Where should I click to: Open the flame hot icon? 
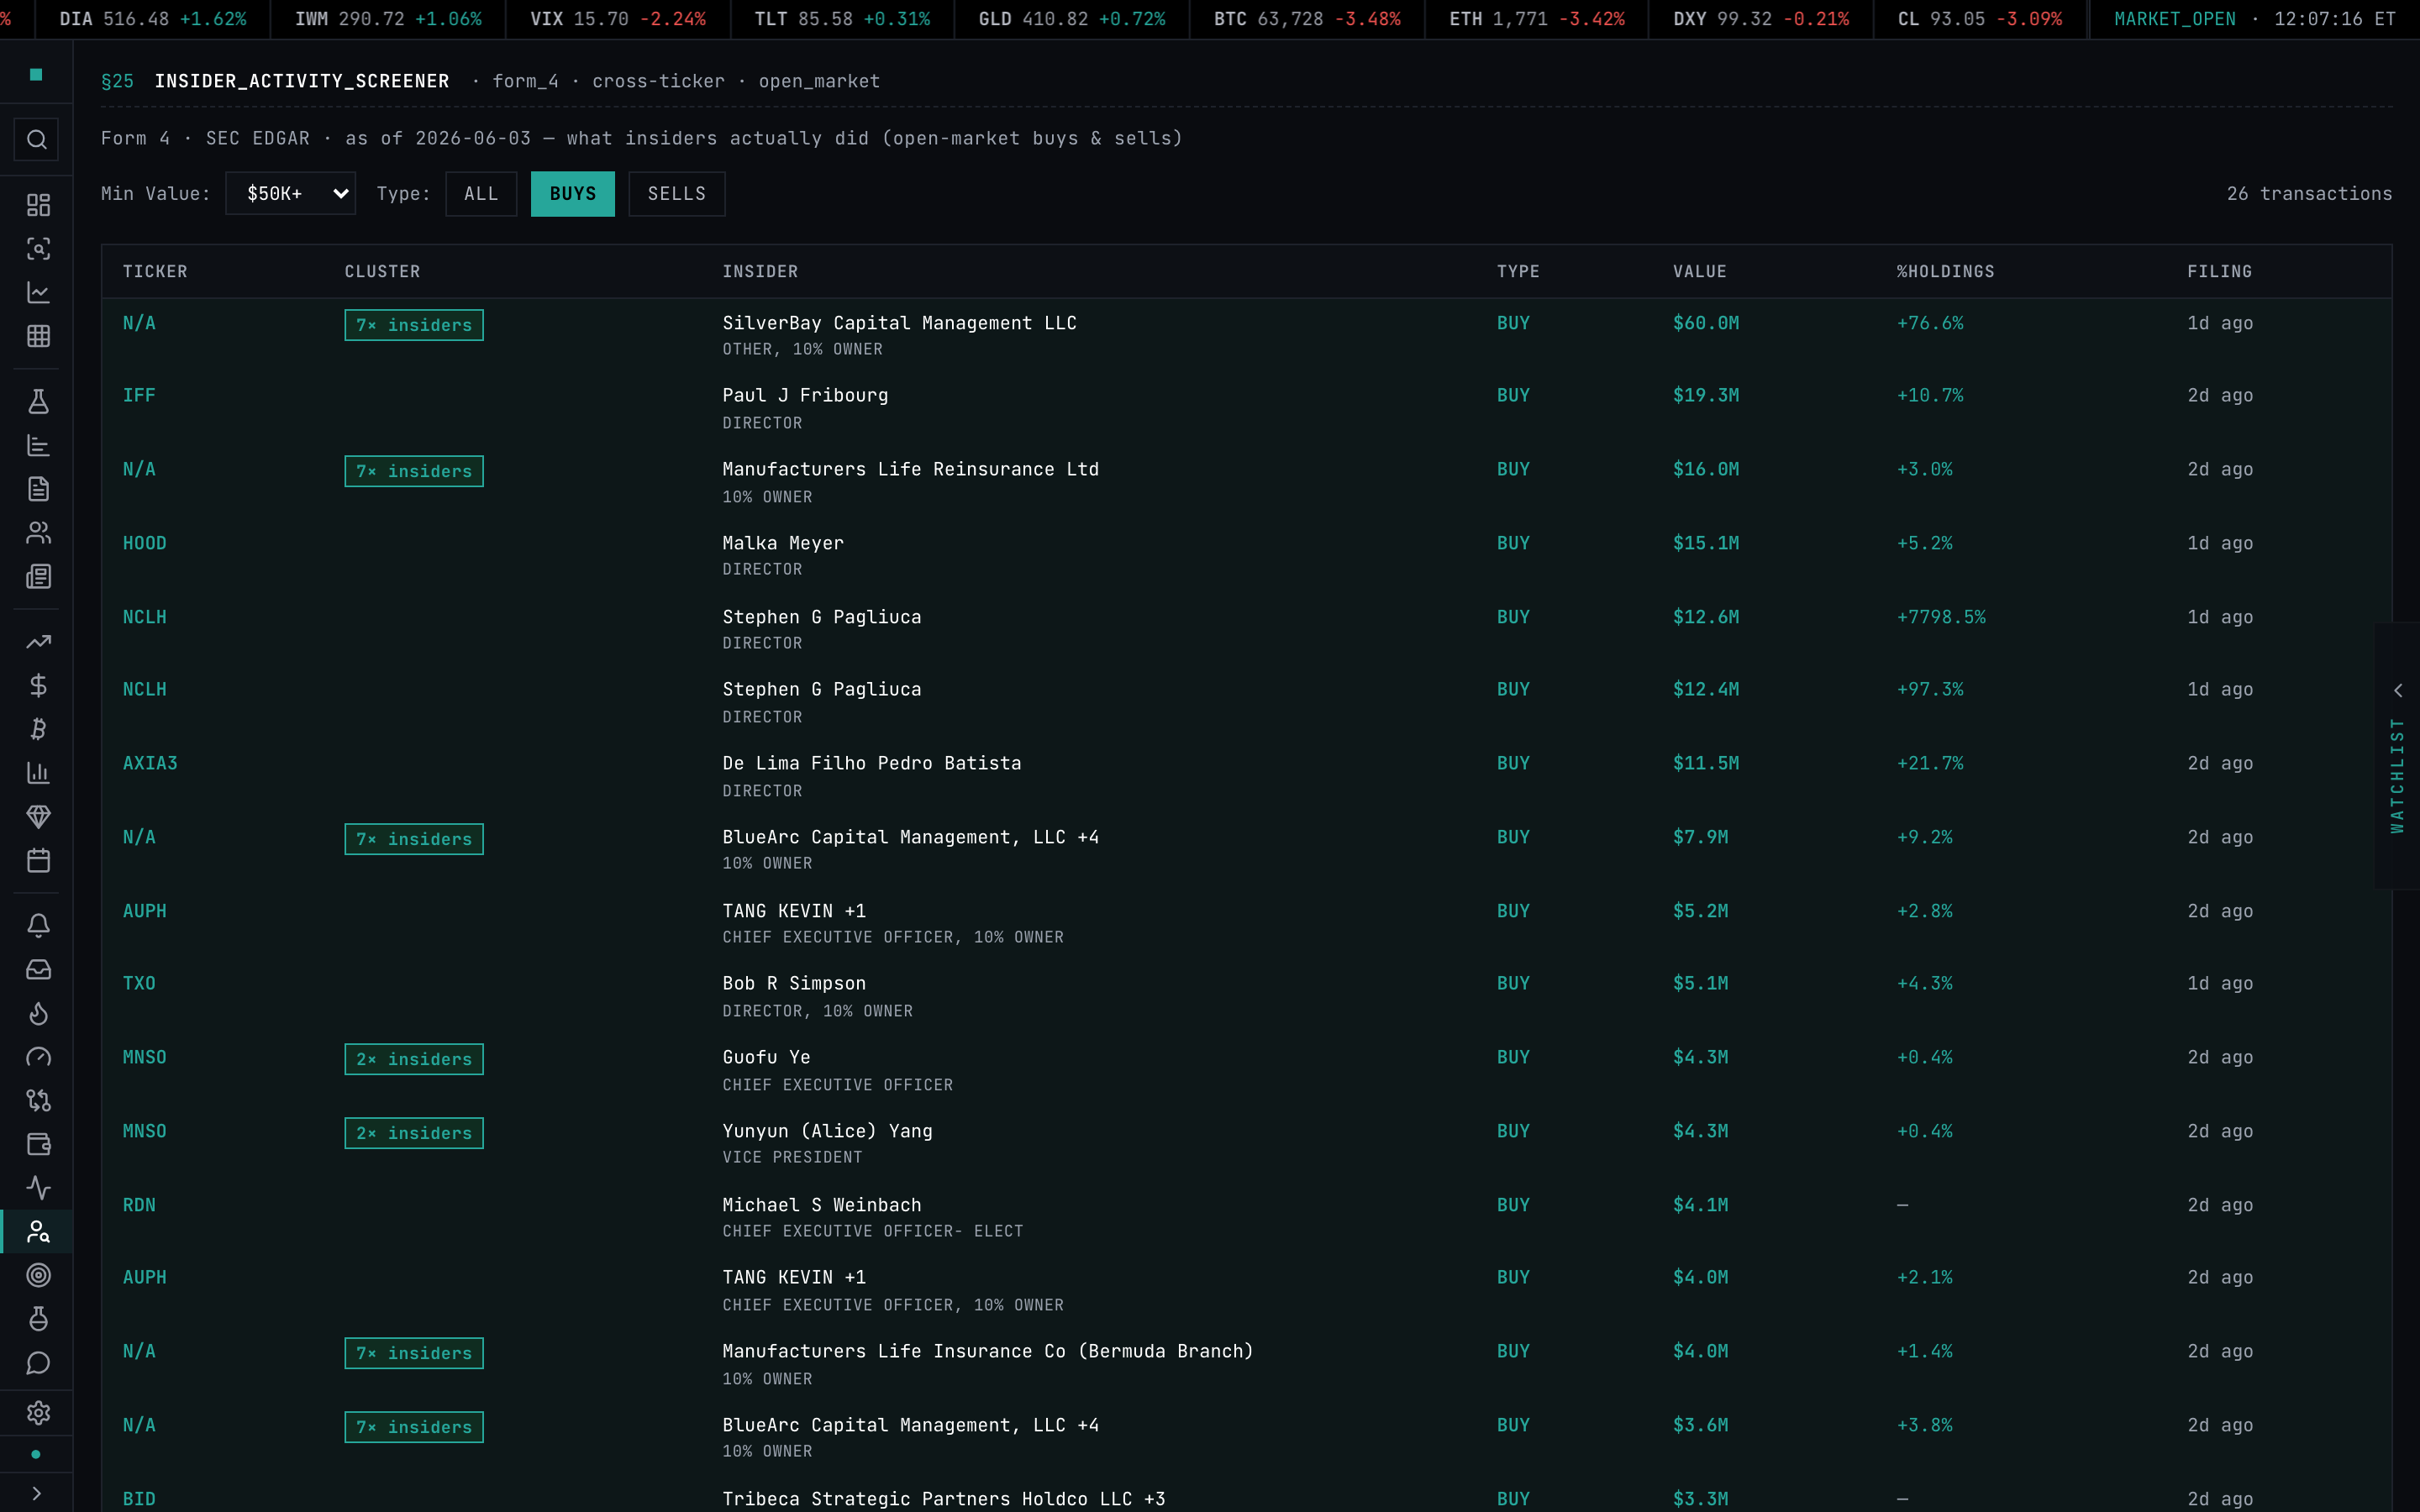tap(38, 1014)
